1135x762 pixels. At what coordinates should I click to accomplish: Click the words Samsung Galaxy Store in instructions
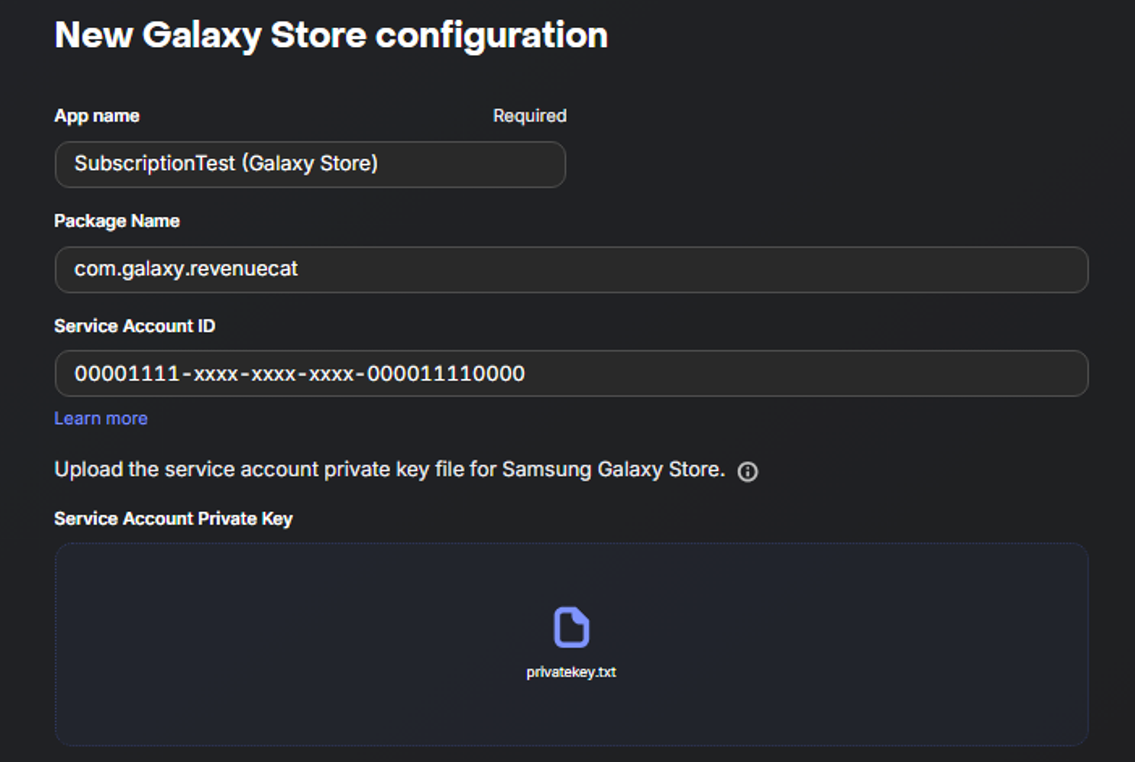pyautogui.click(x=612, y=470)
